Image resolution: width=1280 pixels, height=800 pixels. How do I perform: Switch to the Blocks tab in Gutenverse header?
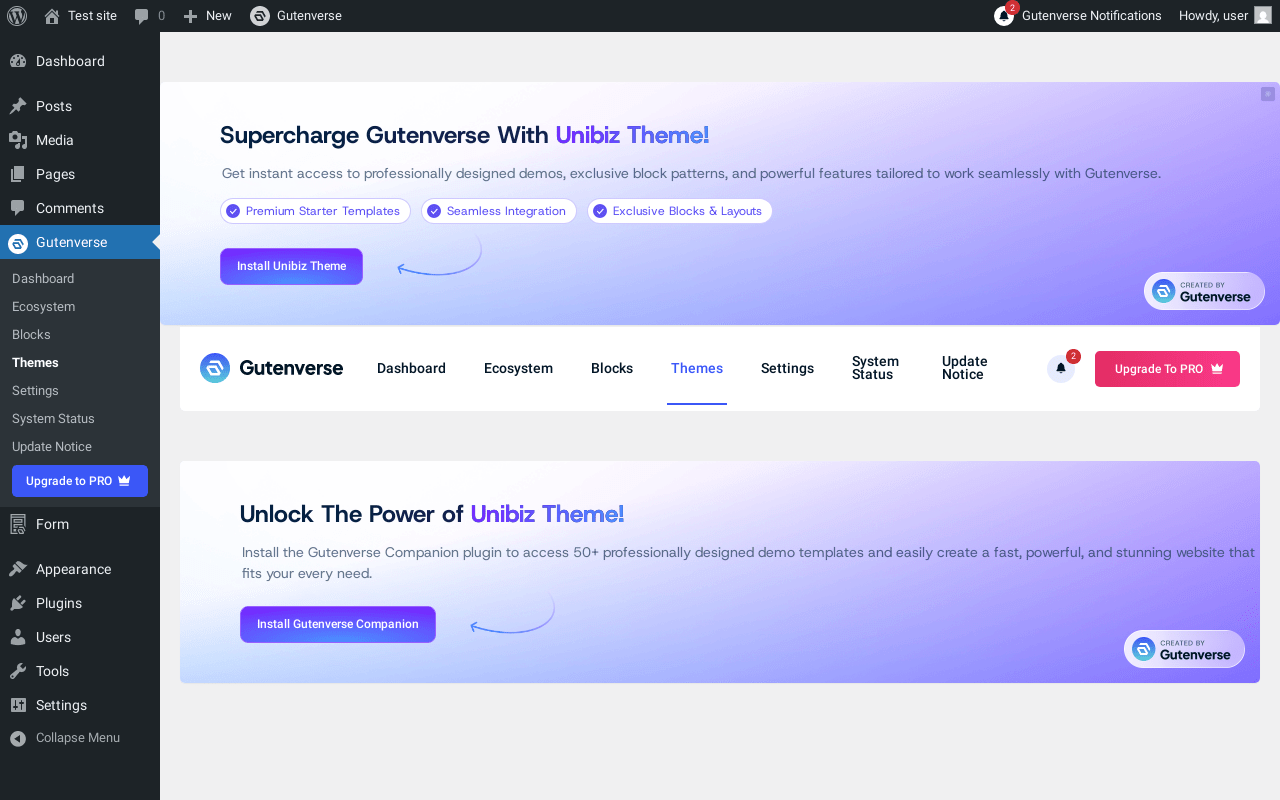pyautogui.click(x=612, y=368)
